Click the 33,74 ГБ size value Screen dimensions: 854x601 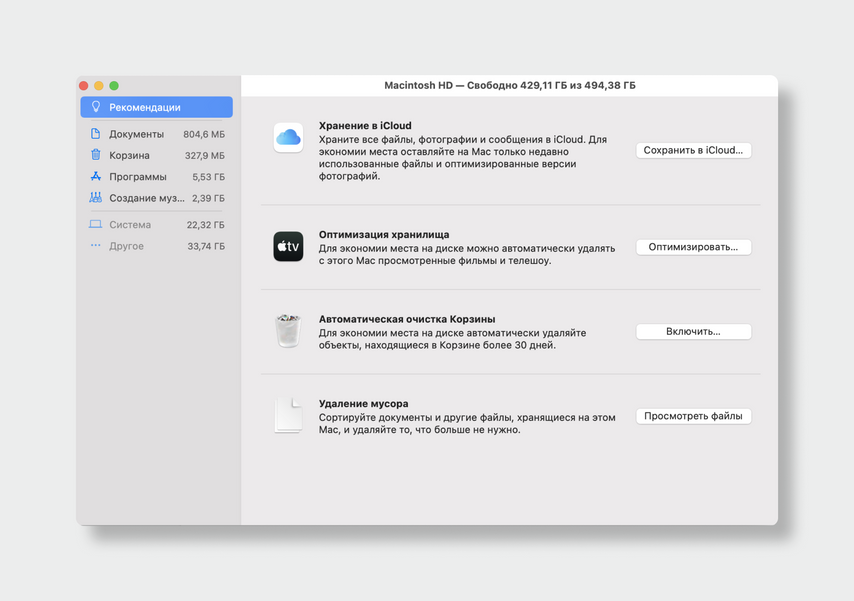coord(206,246)
